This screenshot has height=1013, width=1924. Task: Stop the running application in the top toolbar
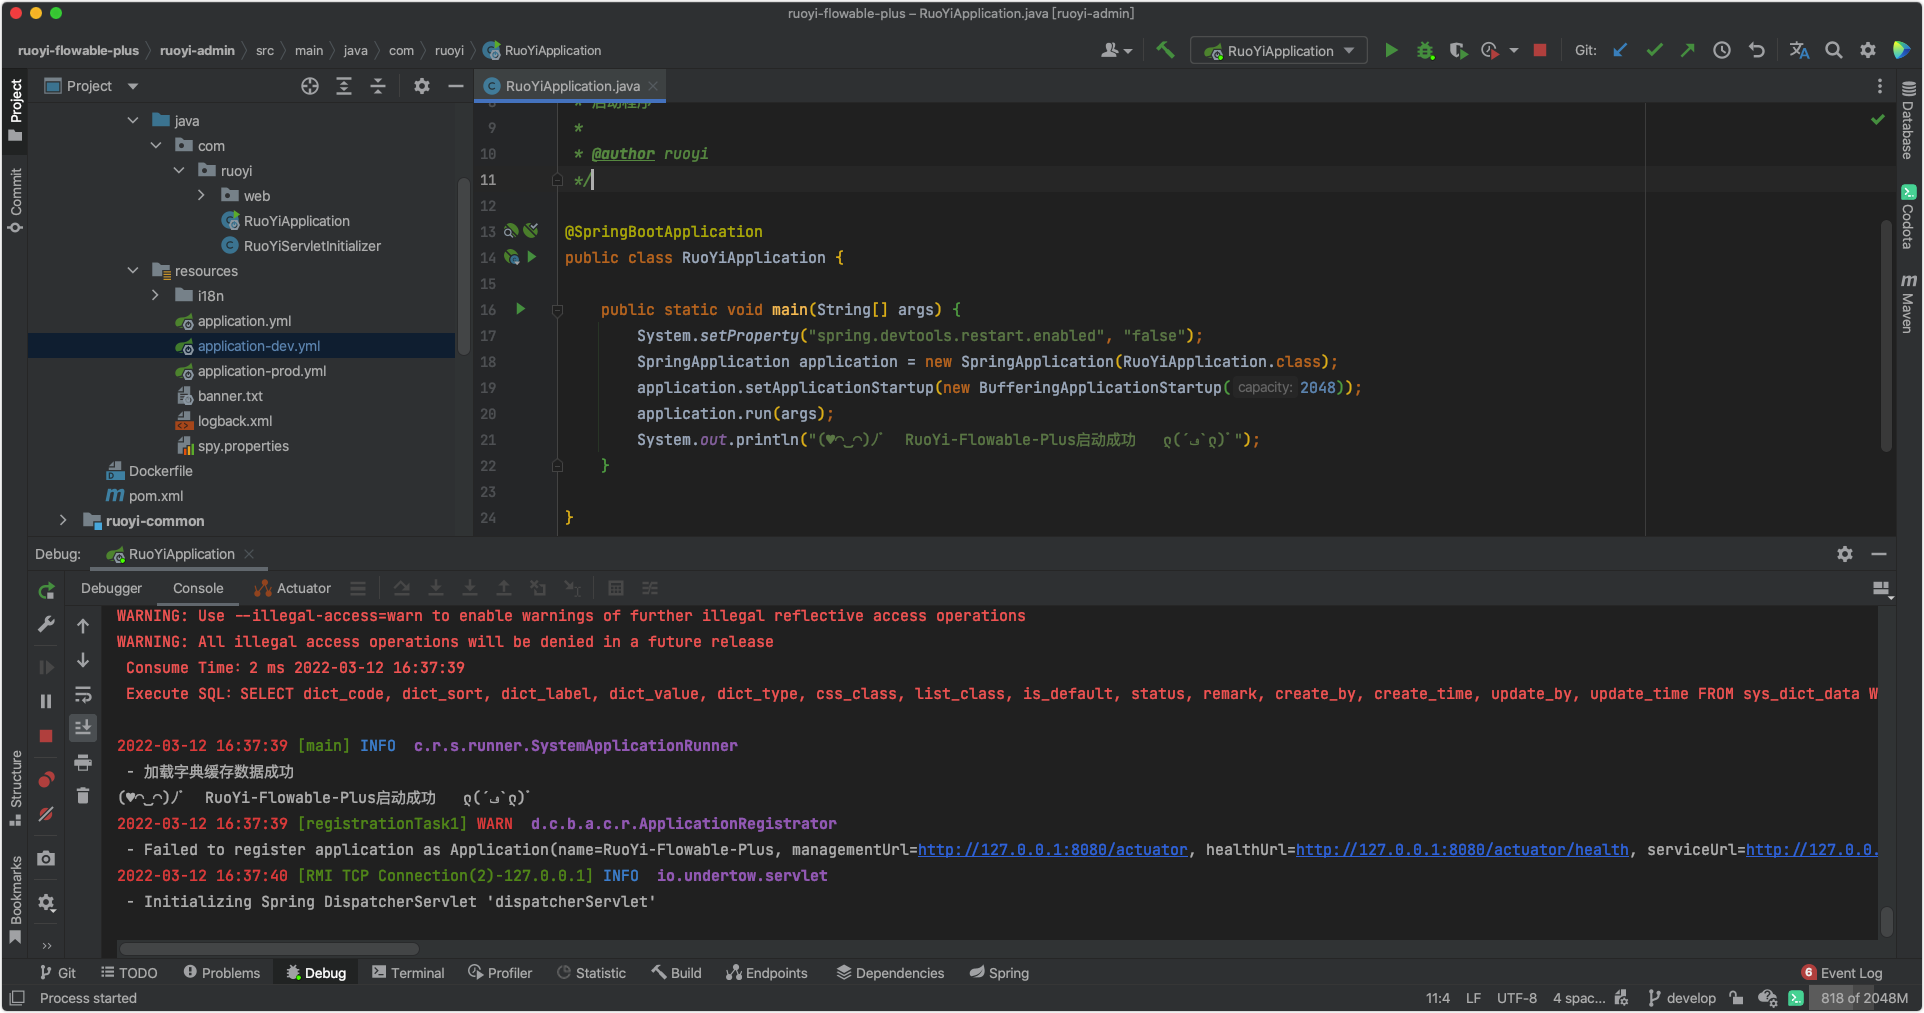point(1540,50)
